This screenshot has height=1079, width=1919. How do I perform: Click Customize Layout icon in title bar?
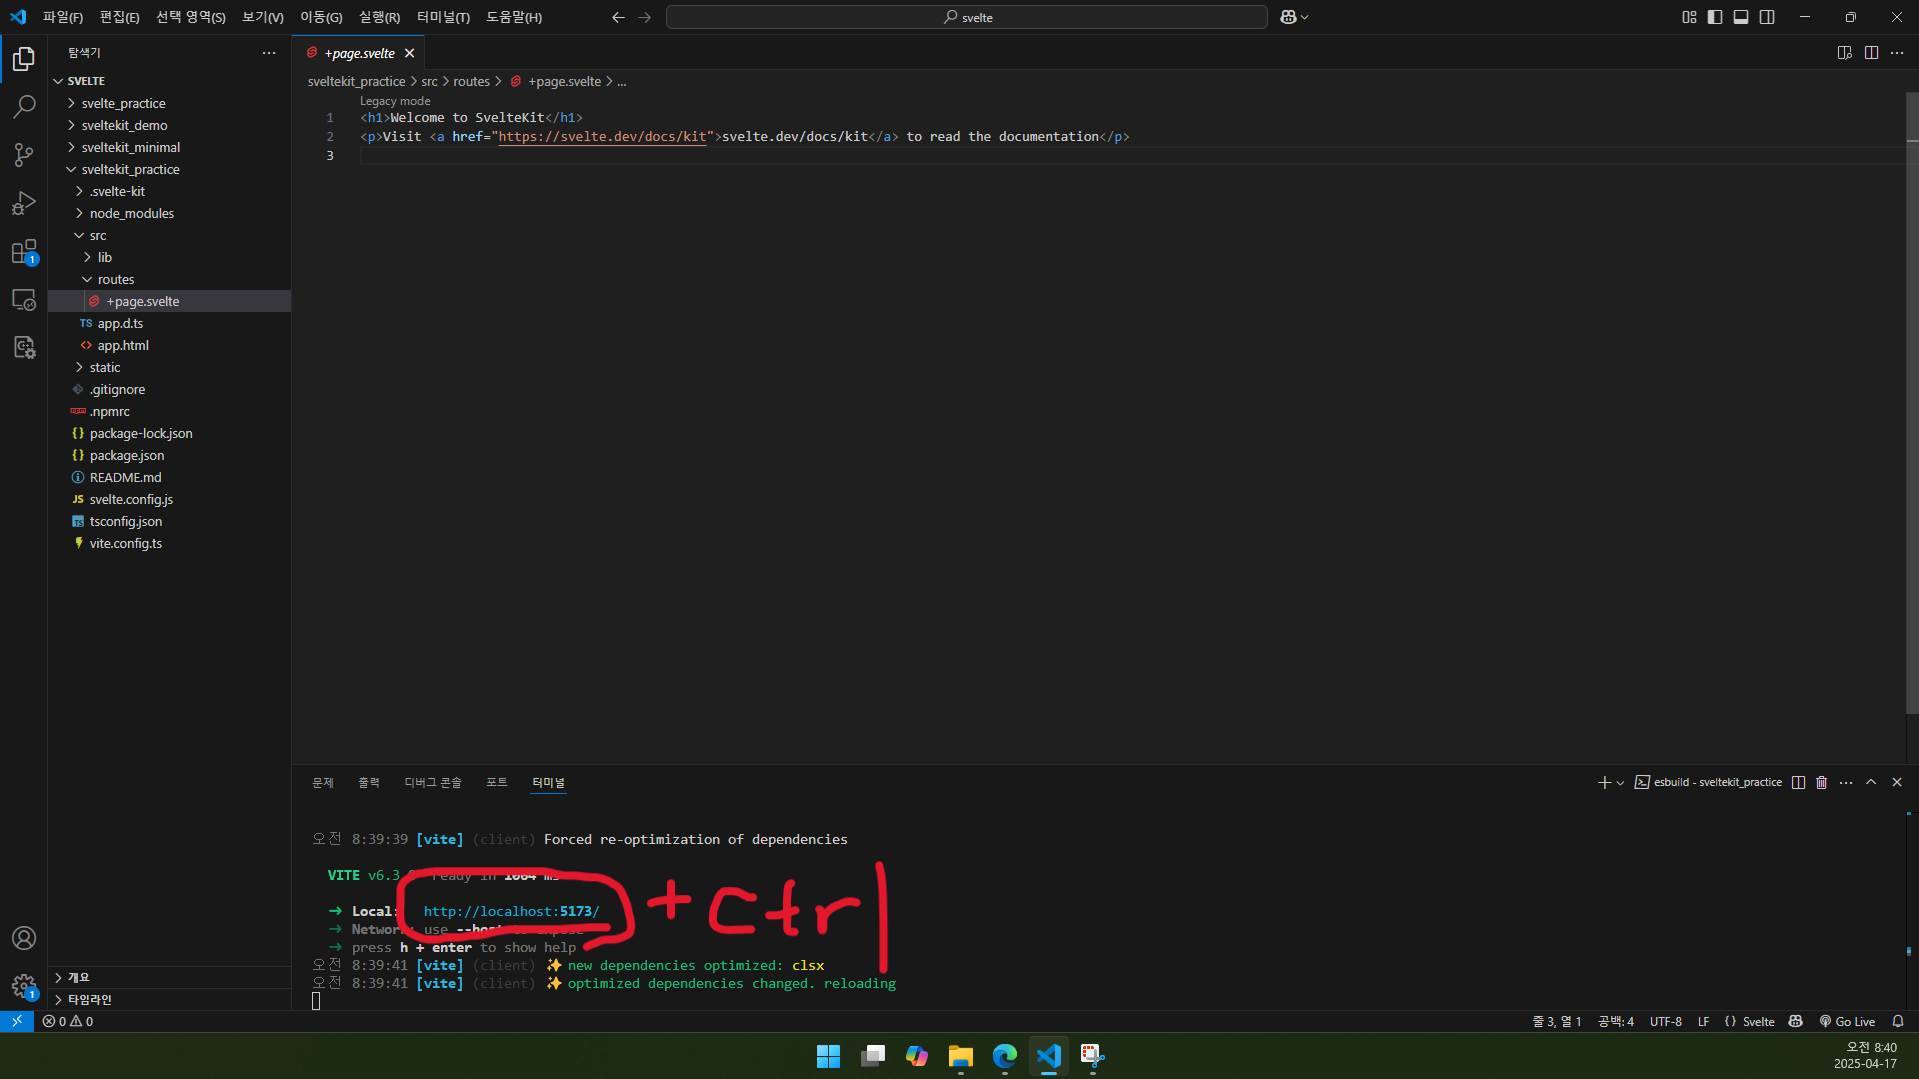coord(1689,17)
